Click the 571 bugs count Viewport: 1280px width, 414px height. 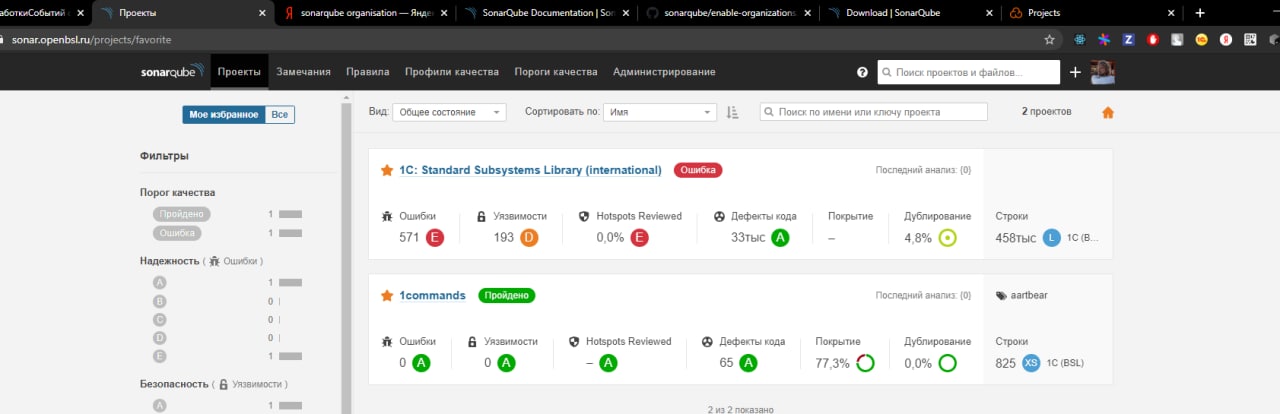409,237
